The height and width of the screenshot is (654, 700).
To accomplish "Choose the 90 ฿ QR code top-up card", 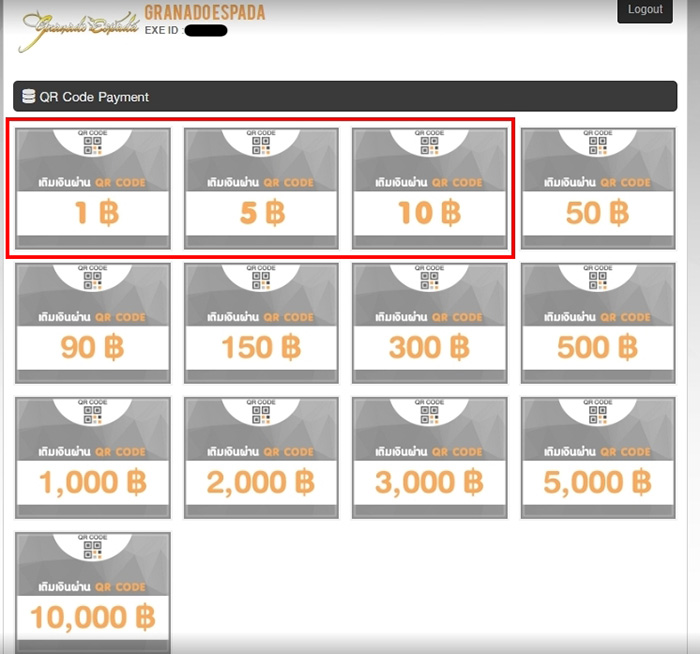I will point(93,323).
